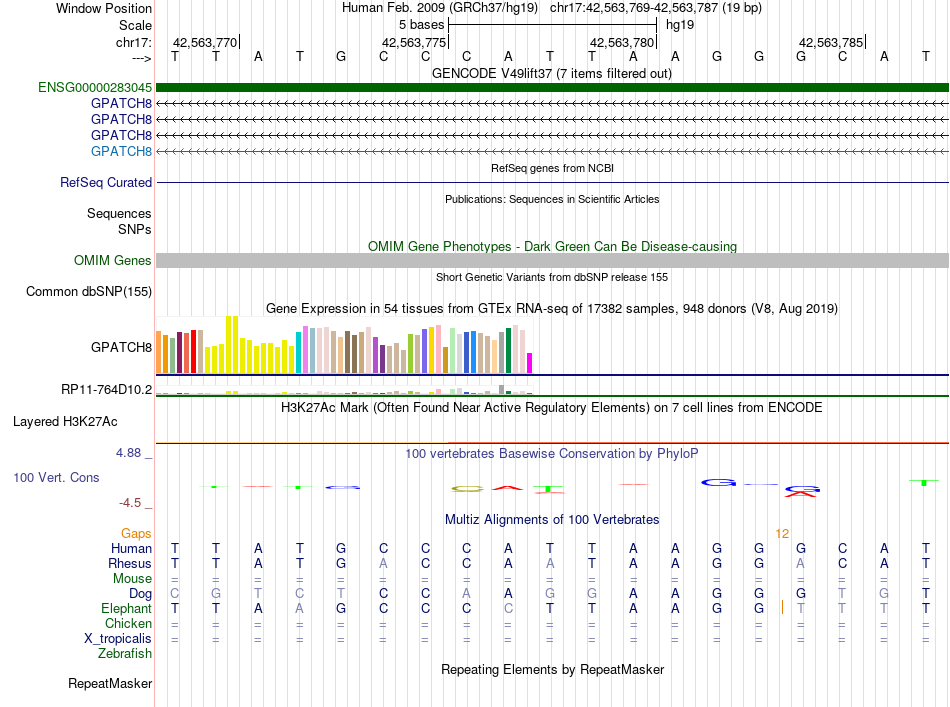Click position marker 42,563,775 on ruler
Screen dimensions: 950x707
click(x=414, y=42)
